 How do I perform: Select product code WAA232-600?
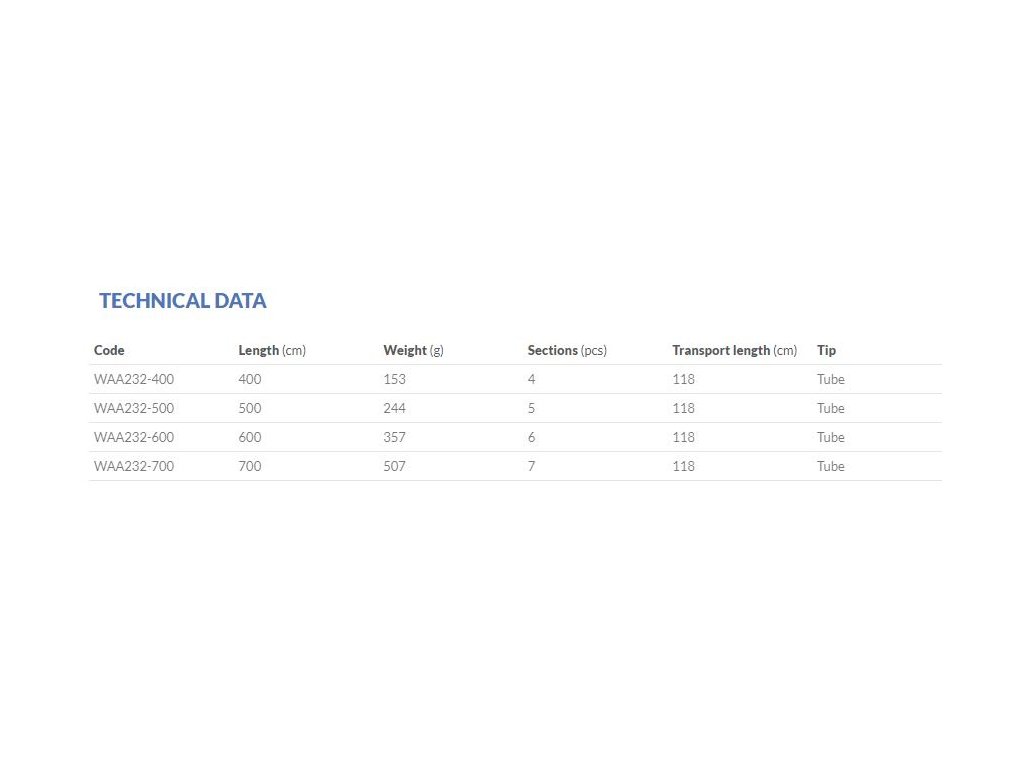tap(134, 437)
